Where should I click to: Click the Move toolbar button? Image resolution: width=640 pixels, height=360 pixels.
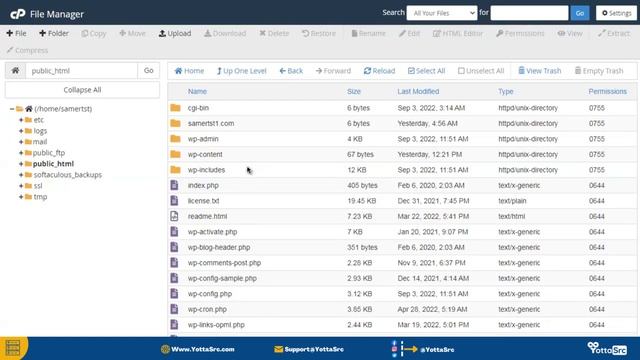[x=132, y=33]
